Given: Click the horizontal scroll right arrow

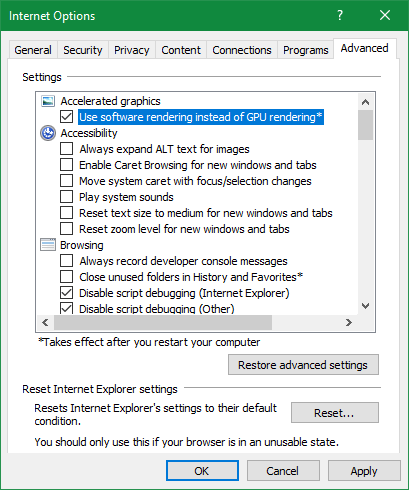Looking at the screenshot, I should (349, 322).
